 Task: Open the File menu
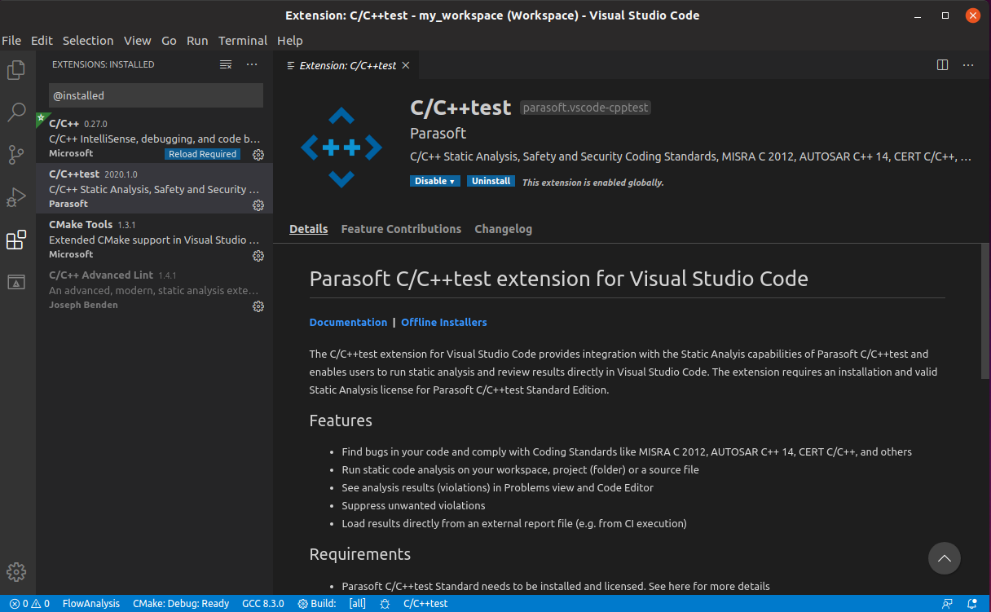11,40
